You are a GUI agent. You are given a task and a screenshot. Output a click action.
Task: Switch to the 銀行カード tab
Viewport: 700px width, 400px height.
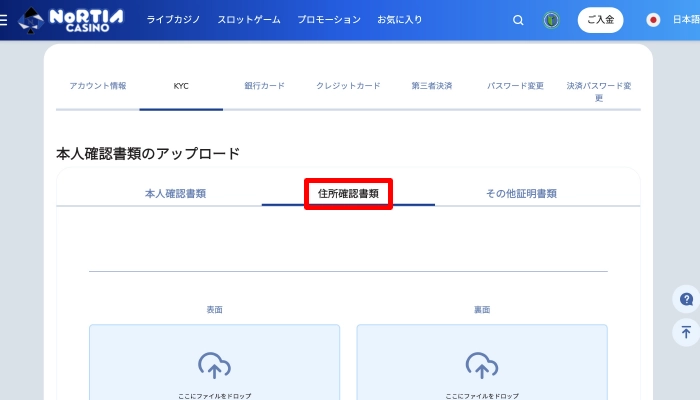(264, 86)
